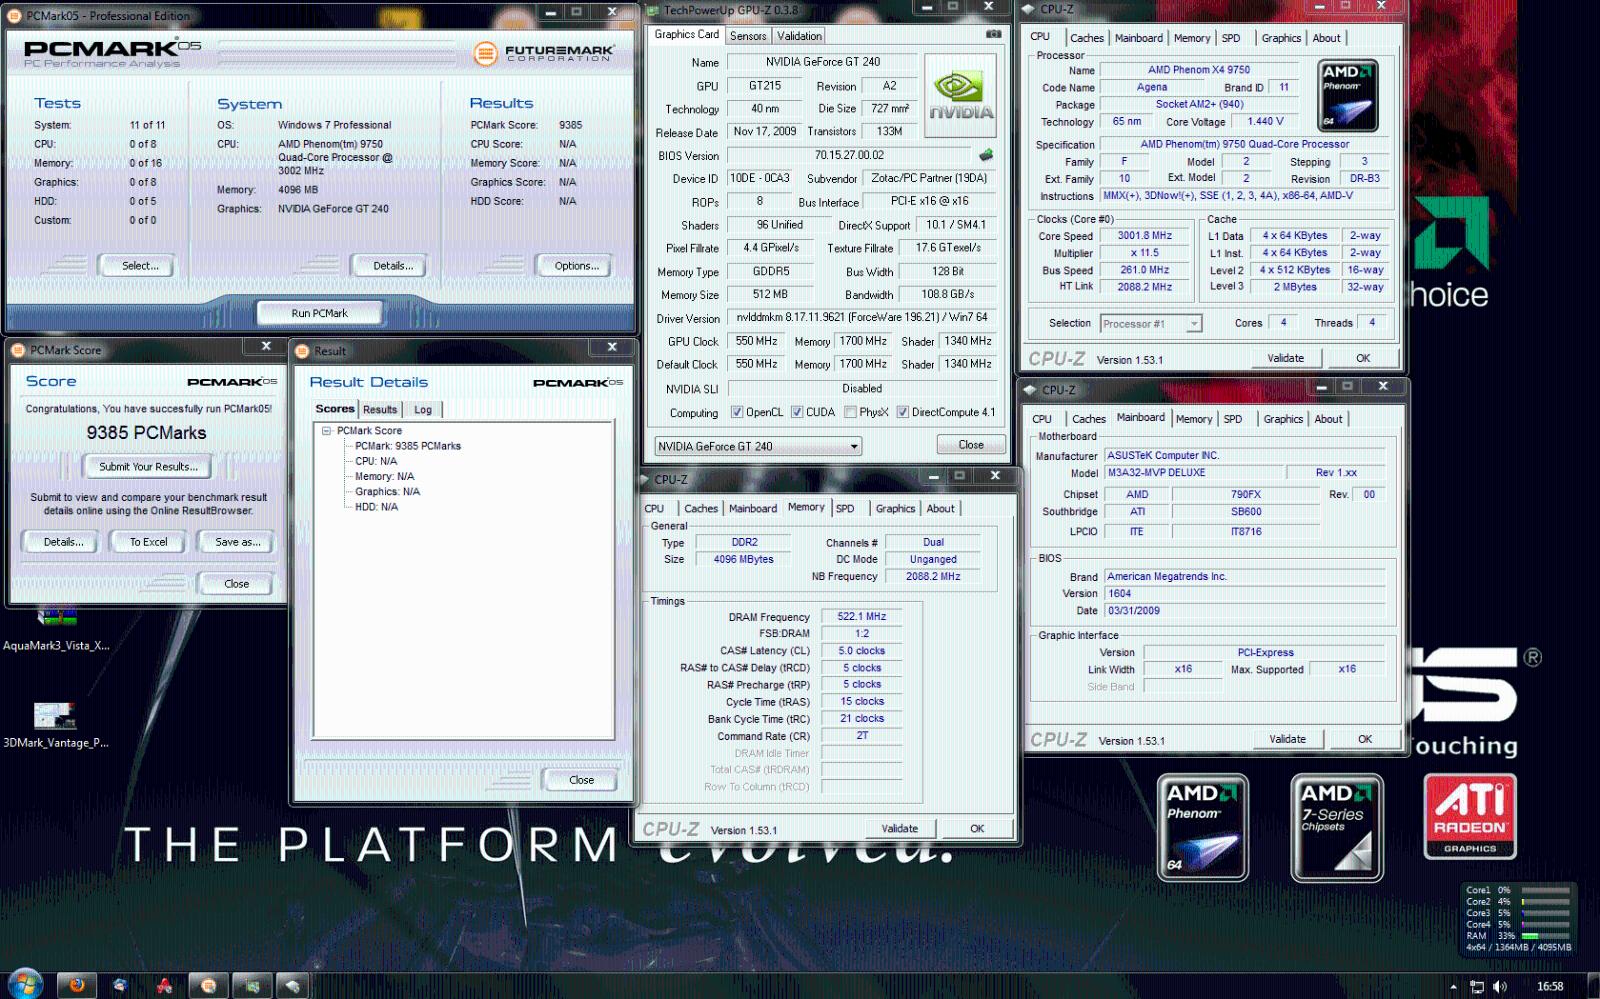
Task: Click the GPU-Z Name field NVIDIA GeForce GT 240
Action: (823, 62)
